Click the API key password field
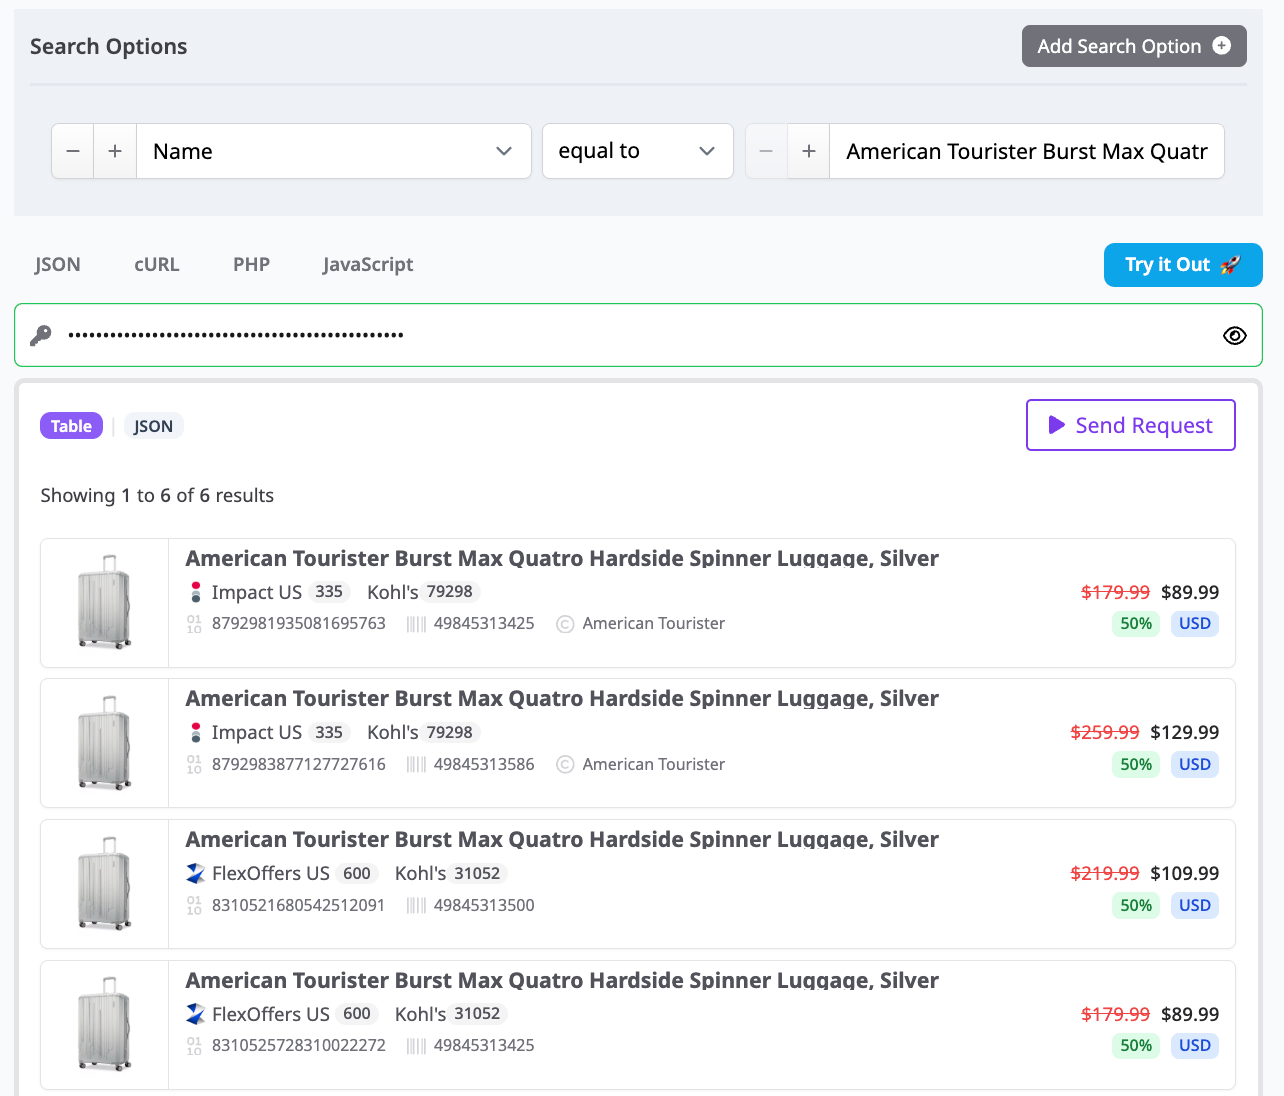 point(638,335)
